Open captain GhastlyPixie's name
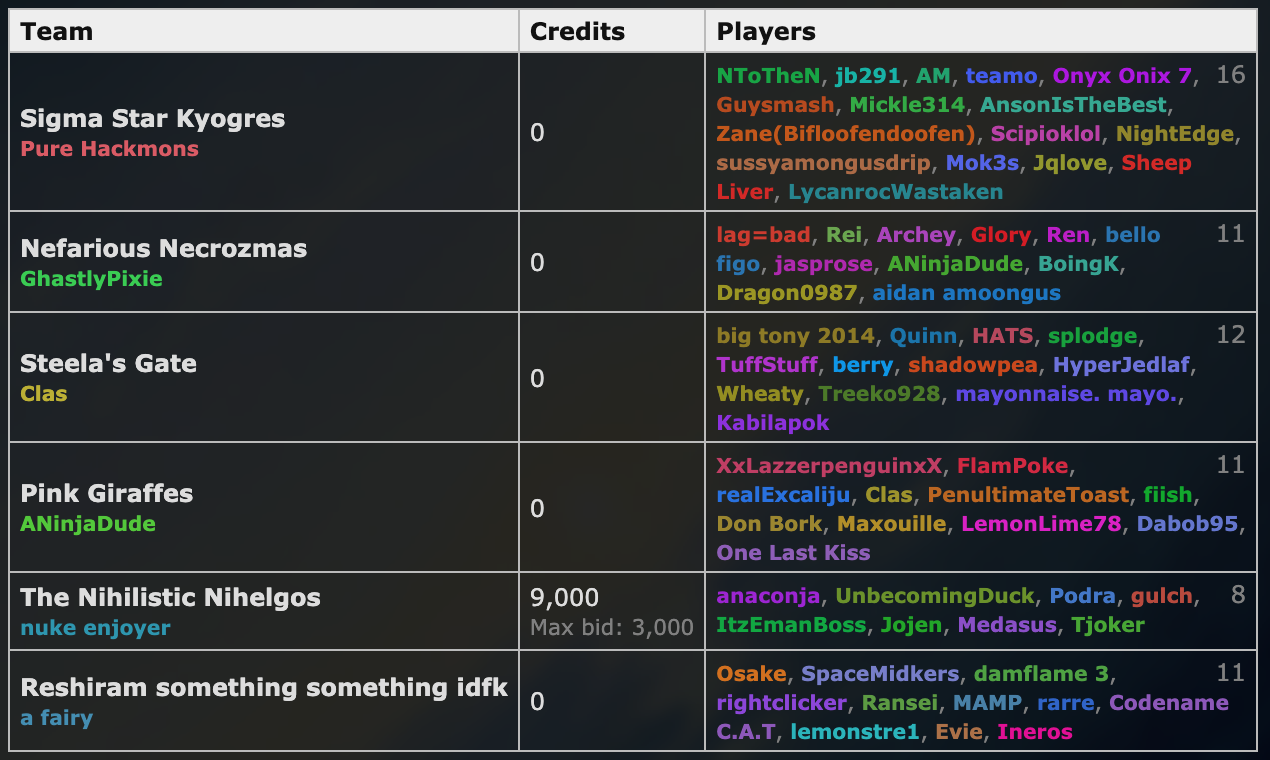 (x=91, y=279)
